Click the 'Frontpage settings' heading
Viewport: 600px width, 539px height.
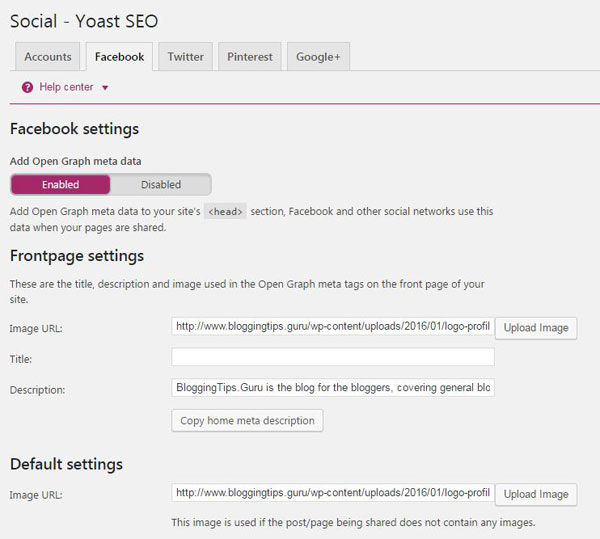click(77, 256)
